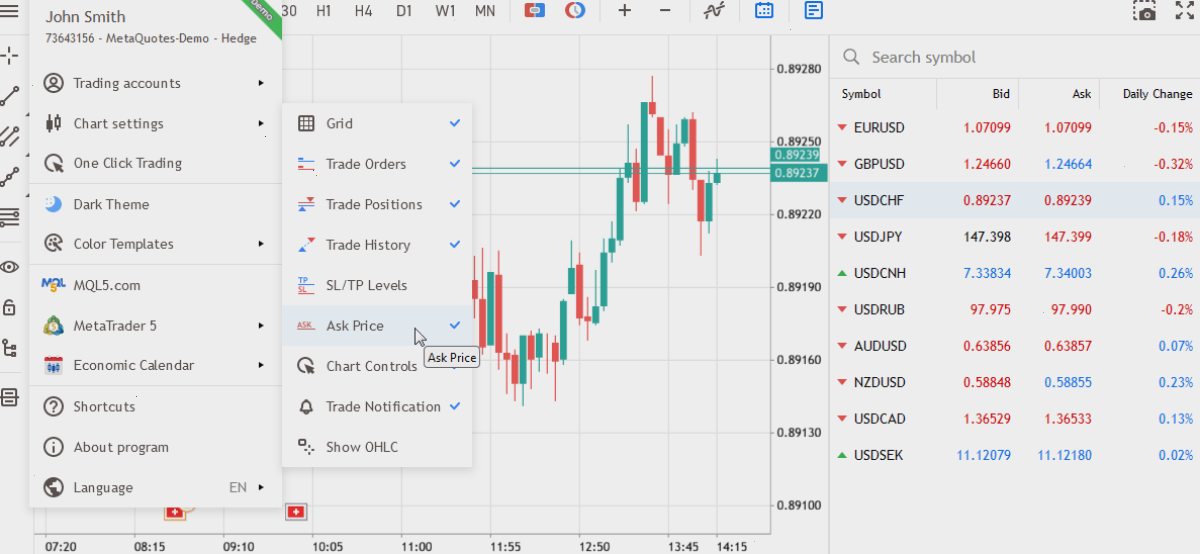
Task: Expand the MetaTrader 5 submenu
Action: pos(155,326)
